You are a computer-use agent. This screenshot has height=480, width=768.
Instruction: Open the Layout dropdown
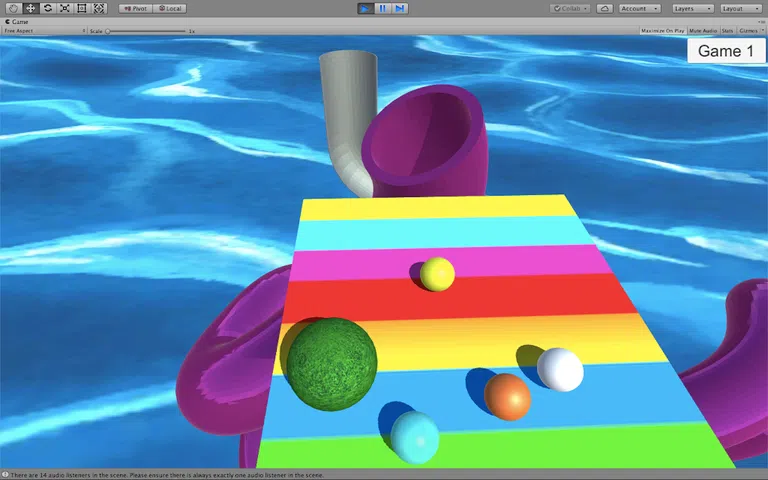(x=741, y=8)
